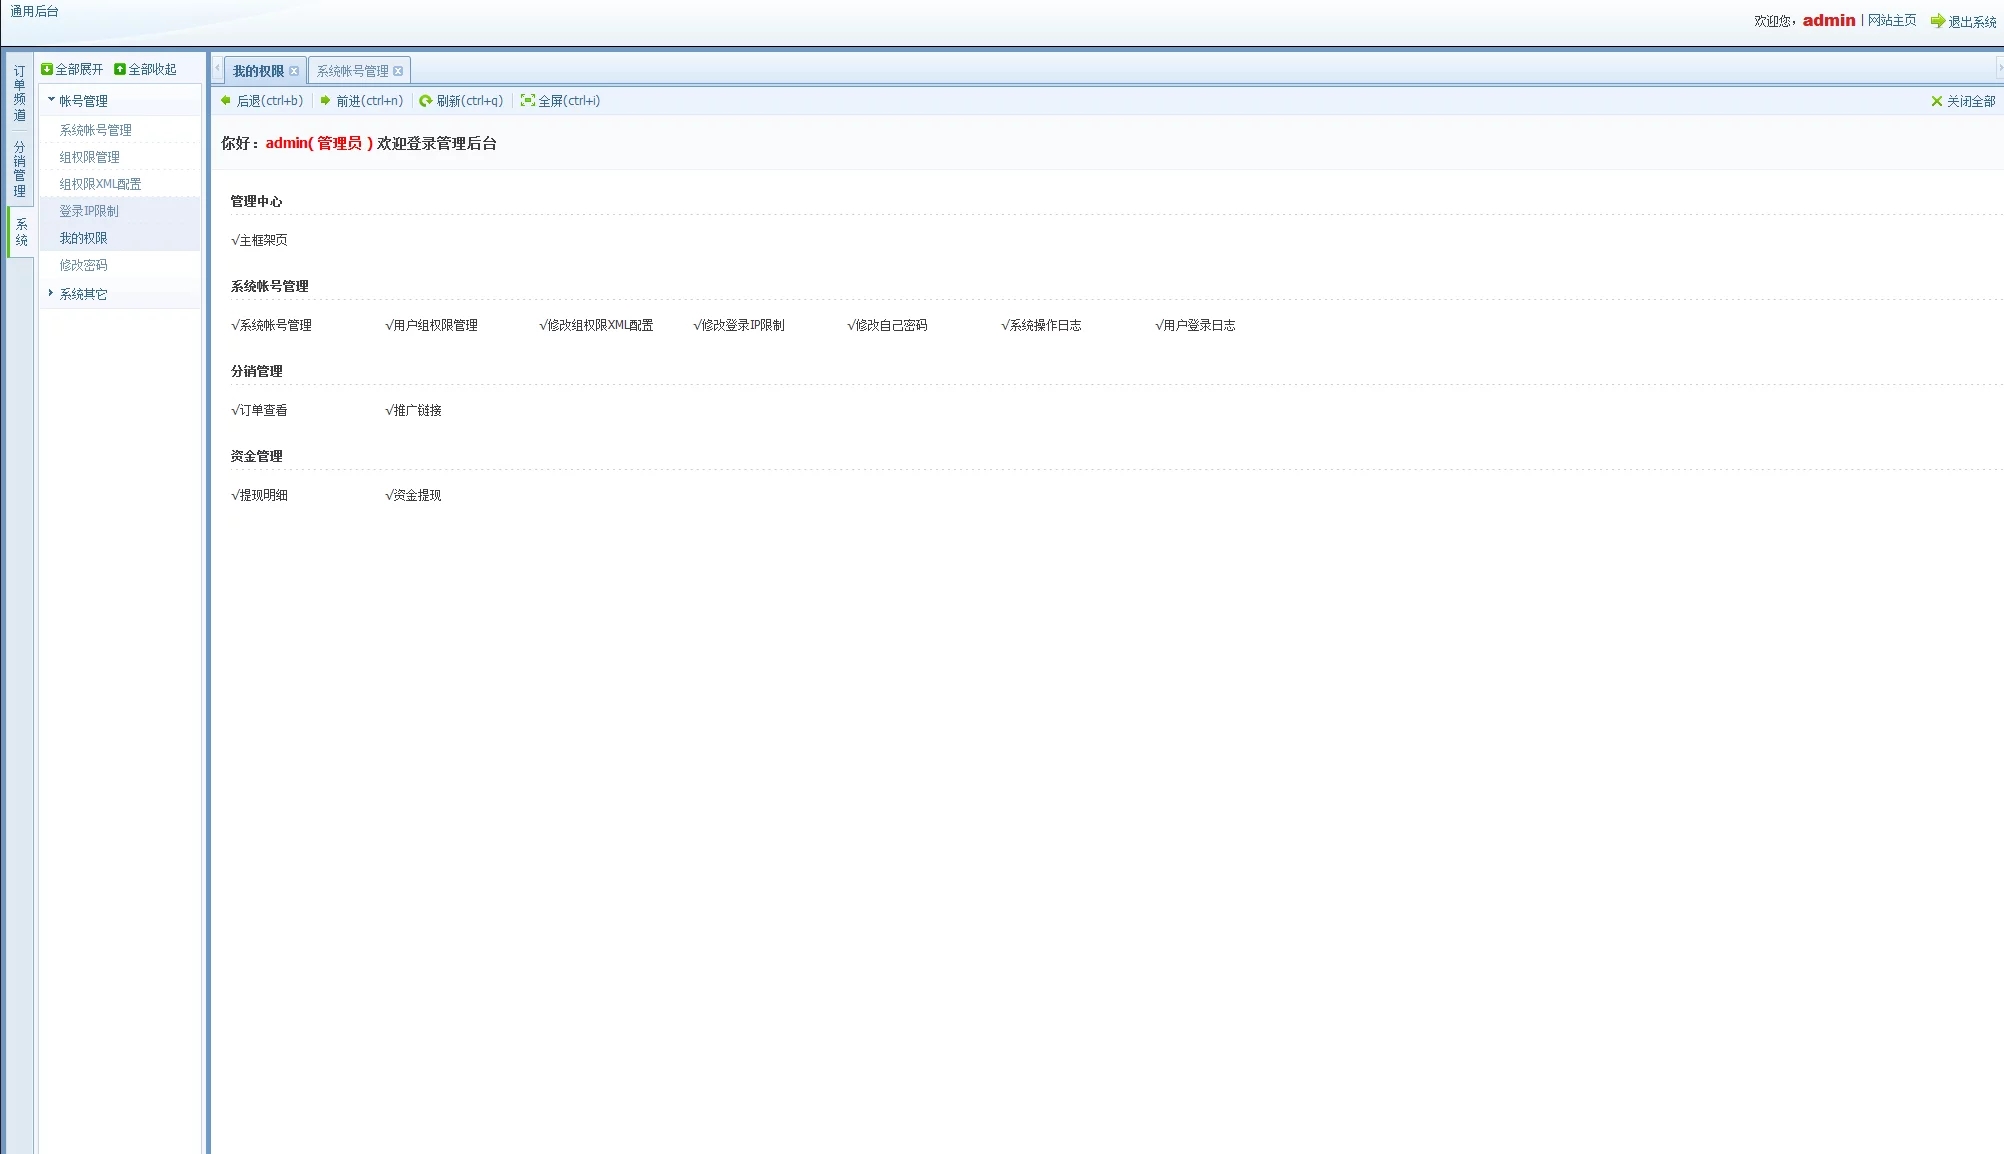Click the 全部收起 collapse-all icon
This screenshot has height=1154, width=2004.
point(120,69)
